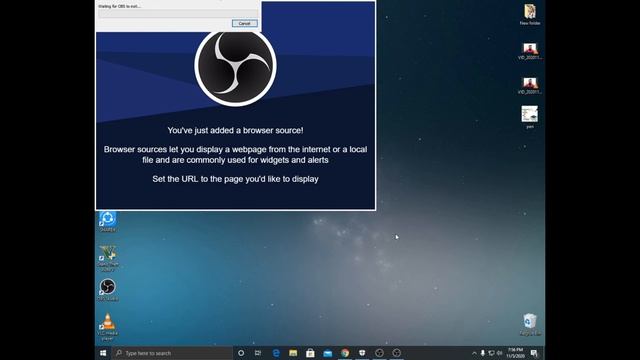Show hidden system tray icons
640x360 pixels.
click(x=474, y=353)
